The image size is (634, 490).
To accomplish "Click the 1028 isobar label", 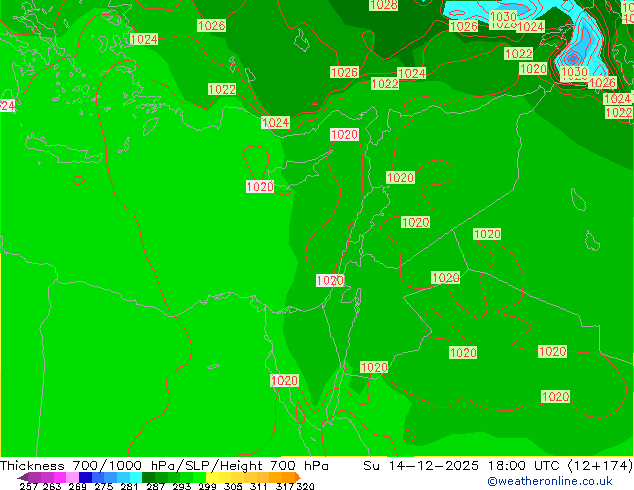I will [x=383, y=4].
